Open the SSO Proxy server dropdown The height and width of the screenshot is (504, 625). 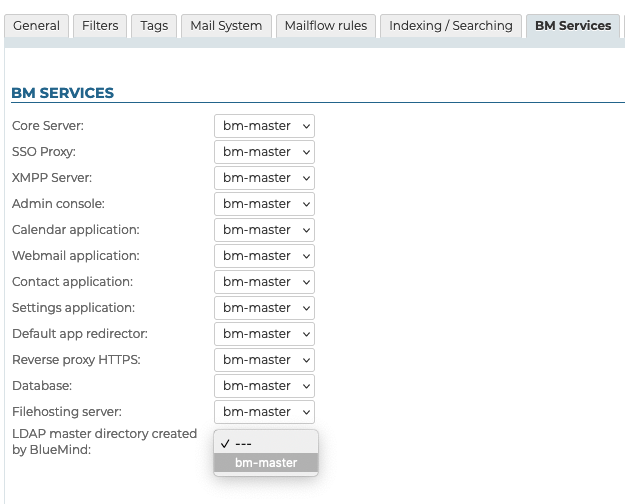coord(264,152)
